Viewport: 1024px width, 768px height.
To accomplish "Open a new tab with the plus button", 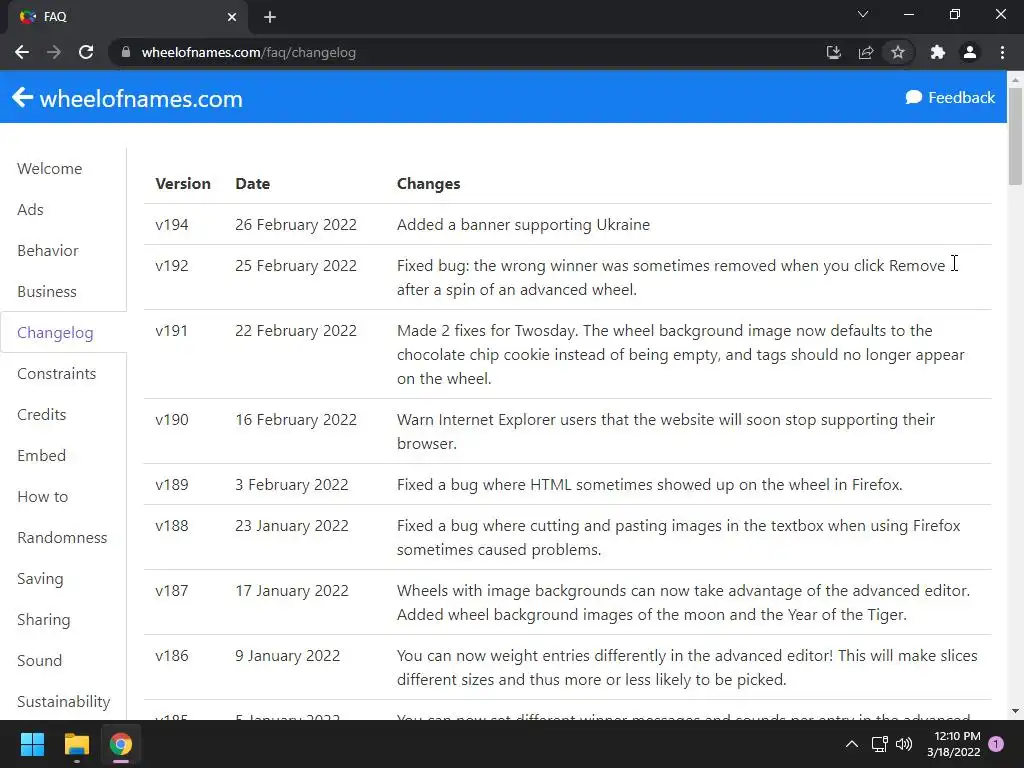I will (x=270, y=17).
